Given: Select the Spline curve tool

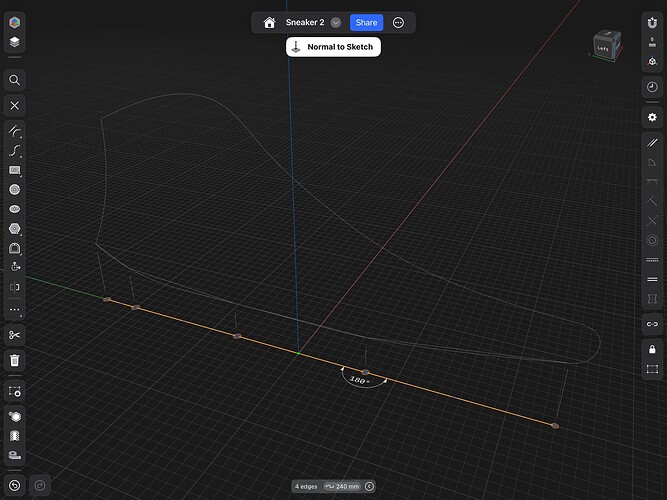Looking at the screenshot, I should point(14,151).
